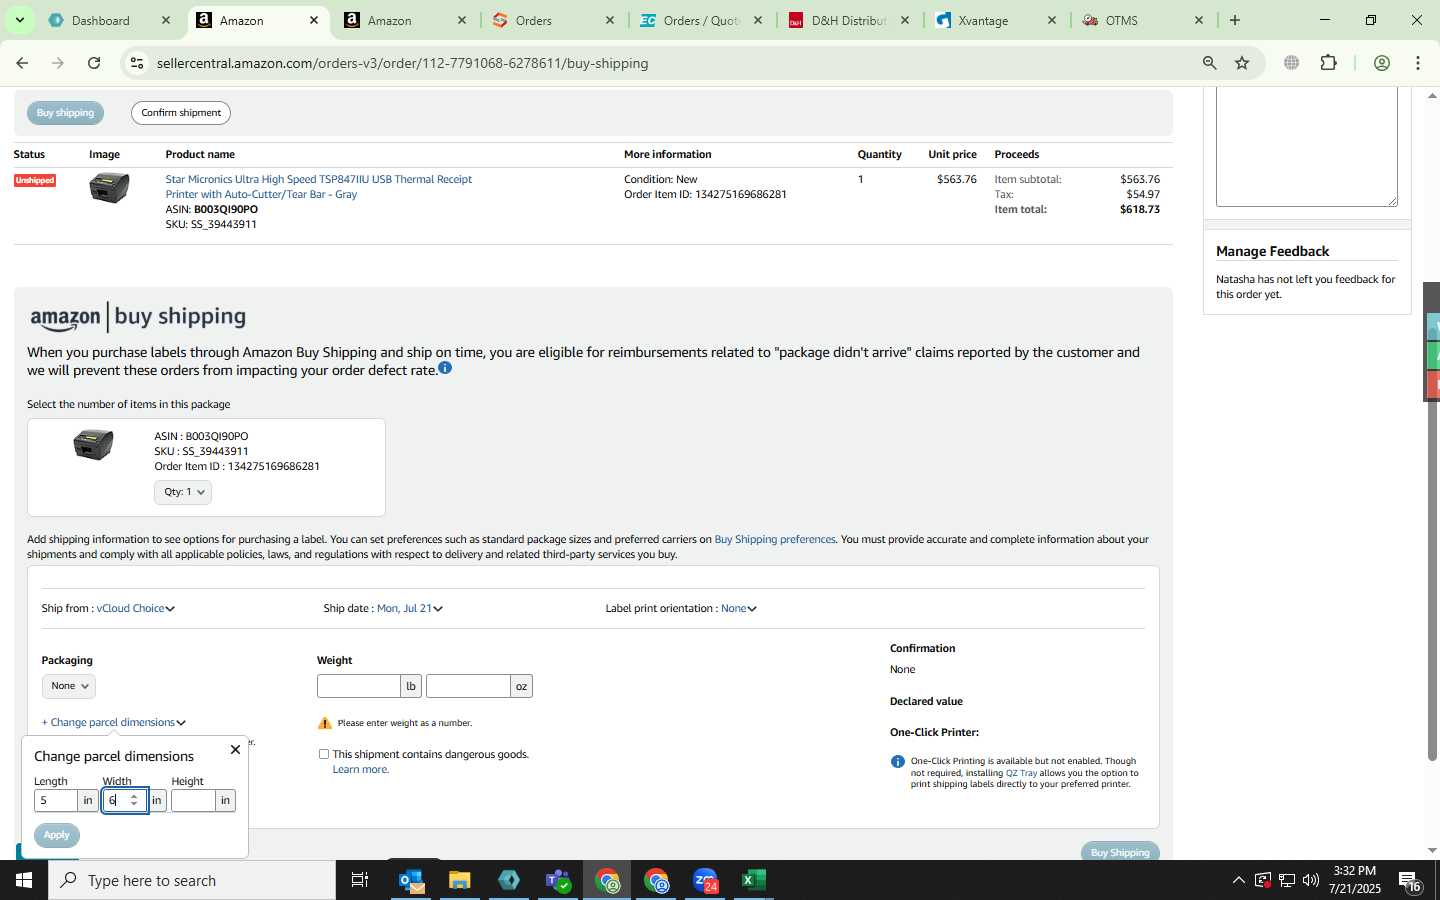Open Chrome three-dot menu
Image resolution: width=1440 pixels, height=900 pixels.
pyautogui.click(x=1418, y=63)
